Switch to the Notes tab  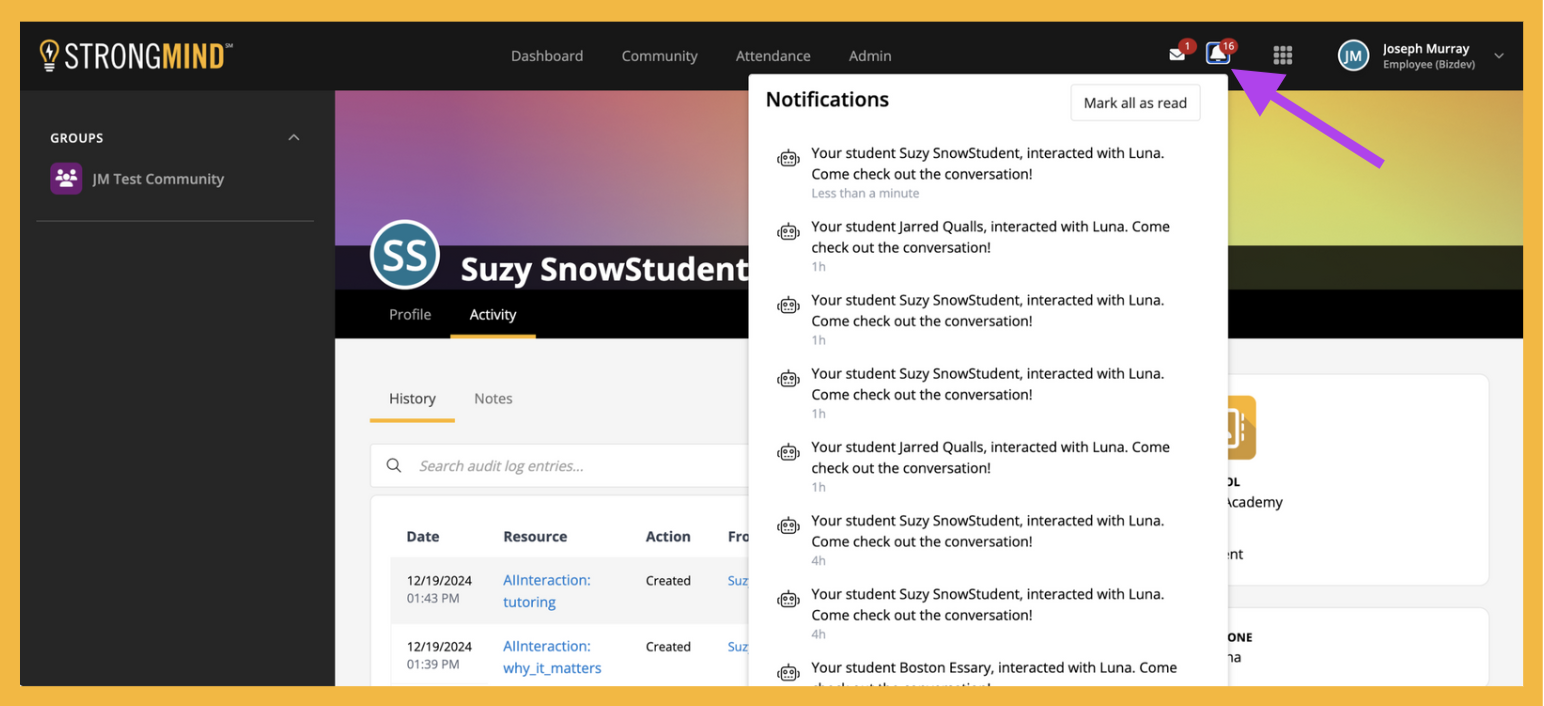tap(493, 398)
